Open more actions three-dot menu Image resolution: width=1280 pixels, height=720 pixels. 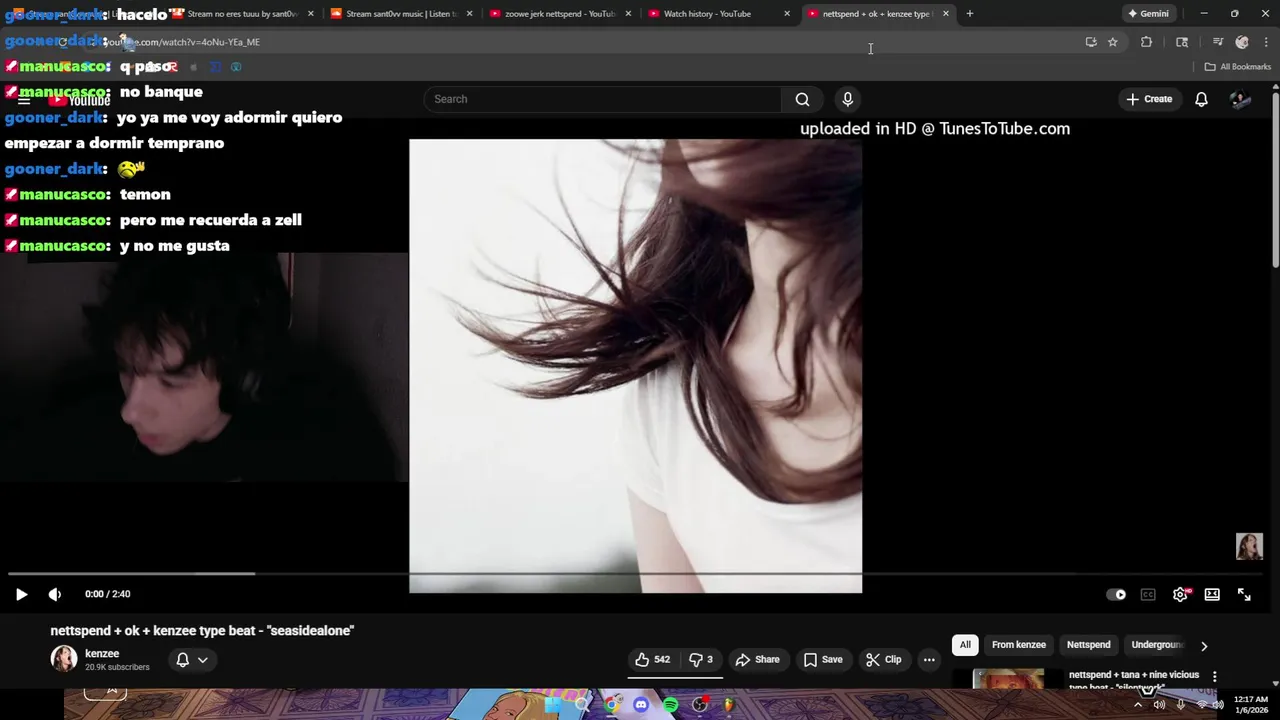click(929, 659)
